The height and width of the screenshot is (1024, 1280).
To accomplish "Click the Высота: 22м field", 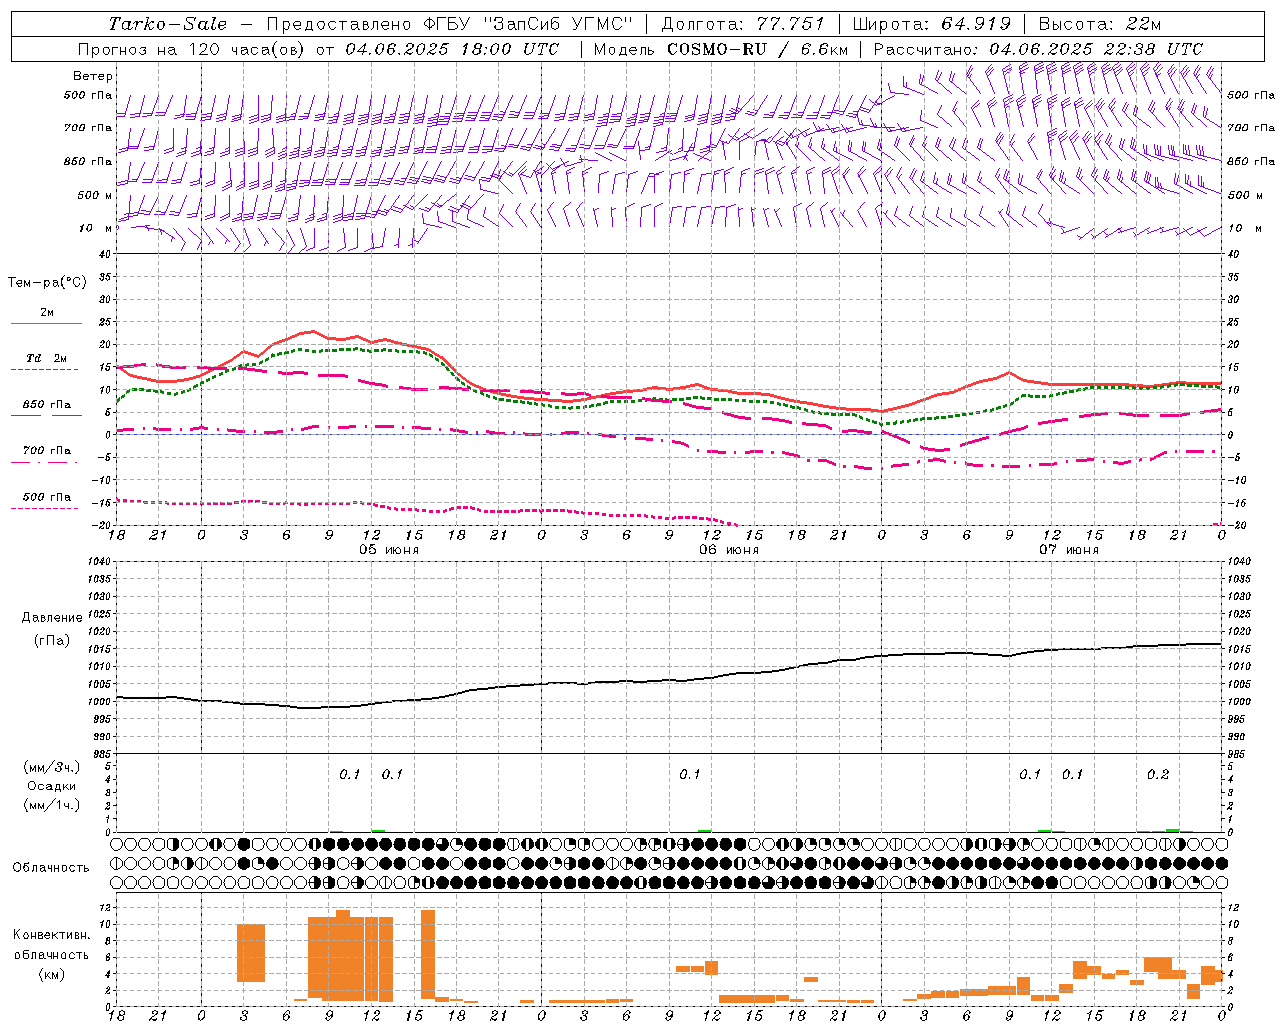I will [x=1099, y=24].
